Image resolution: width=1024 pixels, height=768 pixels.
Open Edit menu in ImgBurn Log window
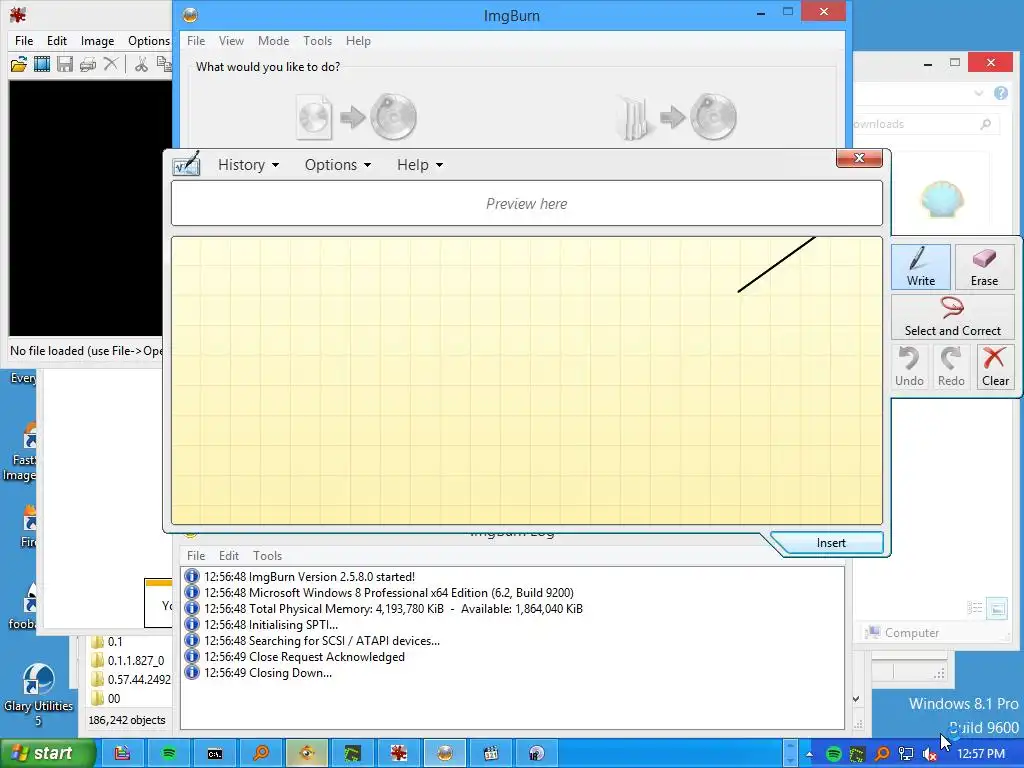pyautogui.click(x=229, y=556)
